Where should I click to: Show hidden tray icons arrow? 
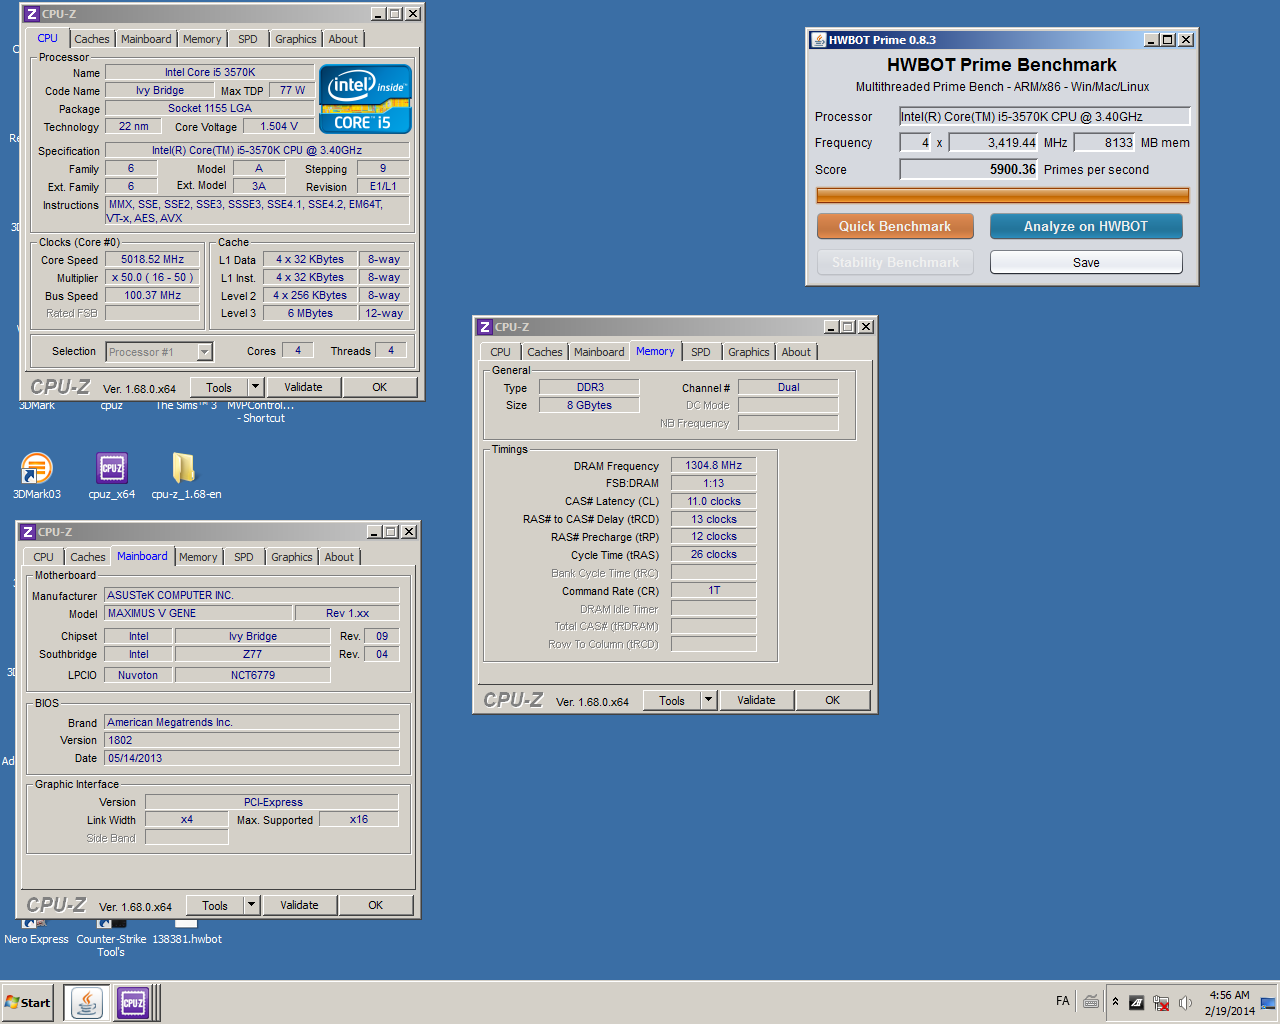point(1115,1002)
